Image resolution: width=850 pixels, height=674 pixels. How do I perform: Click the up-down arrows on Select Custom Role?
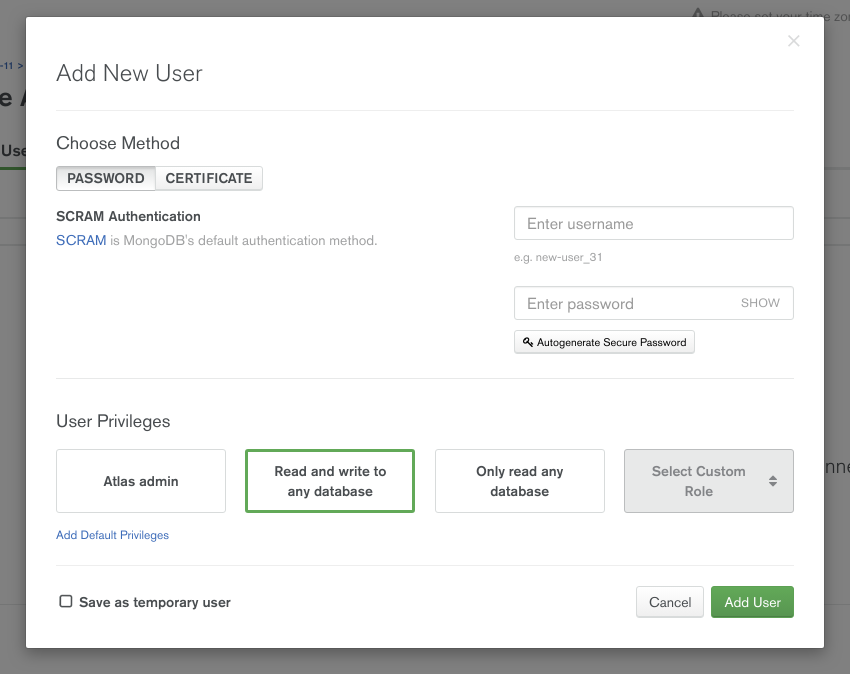coord(773,481)
